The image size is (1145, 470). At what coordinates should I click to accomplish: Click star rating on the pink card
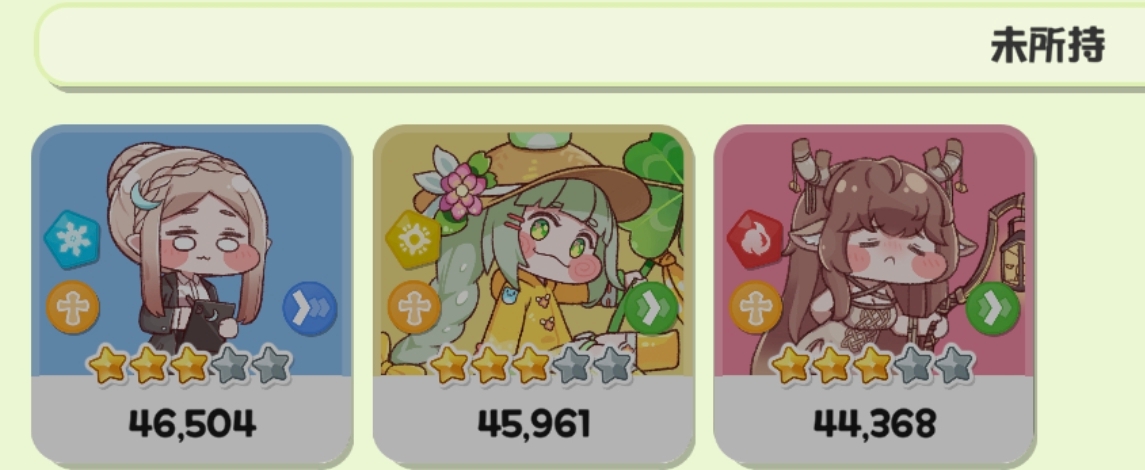pyautogui.click(x=872, y=365)
